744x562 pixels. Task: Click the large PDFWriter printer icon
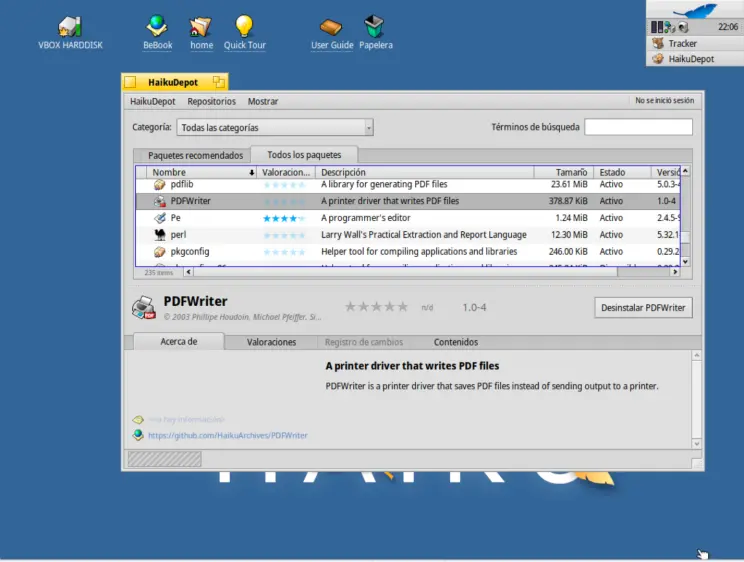pyautogui.click(x=144, y=307)
